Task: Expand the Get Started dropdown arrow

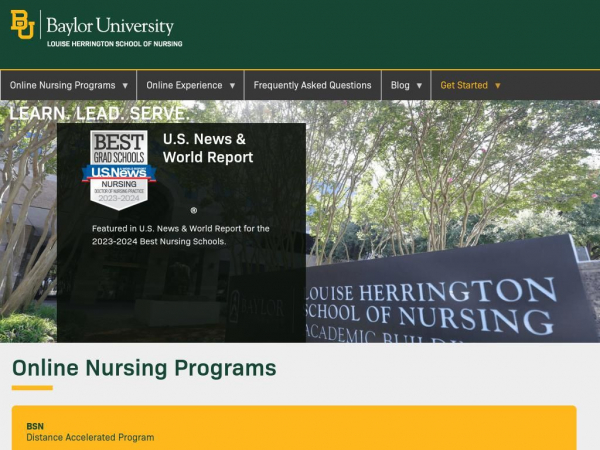Action: tap(497, 86)
